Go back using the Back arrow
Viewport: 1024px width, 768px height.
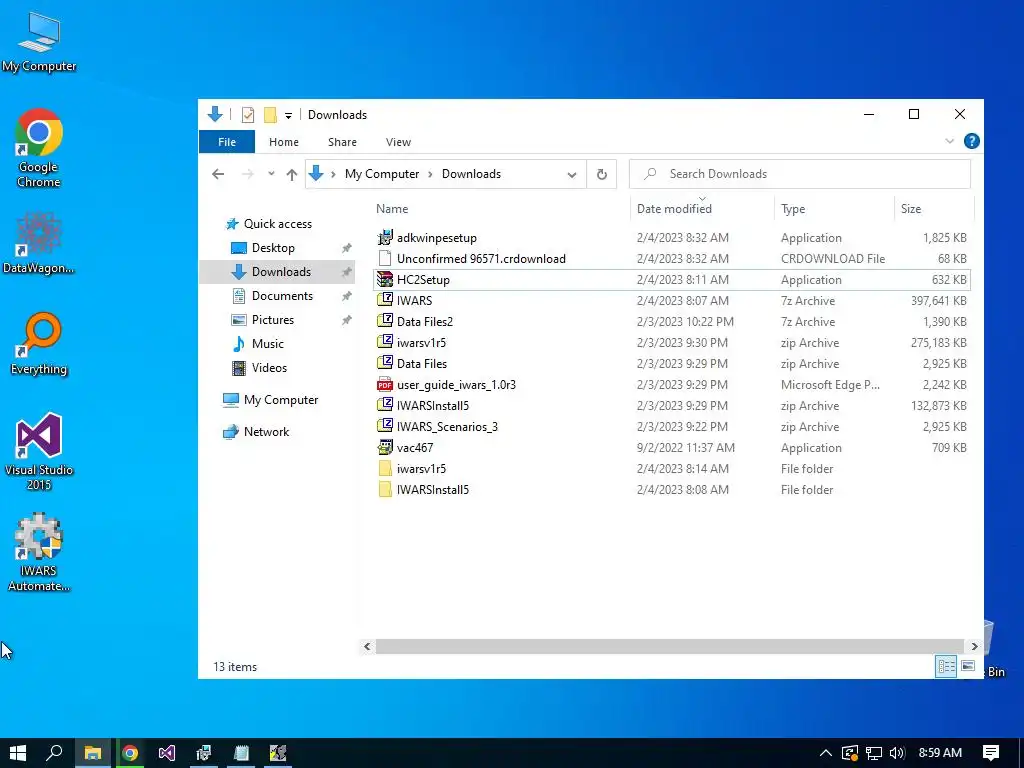[218, 174]
